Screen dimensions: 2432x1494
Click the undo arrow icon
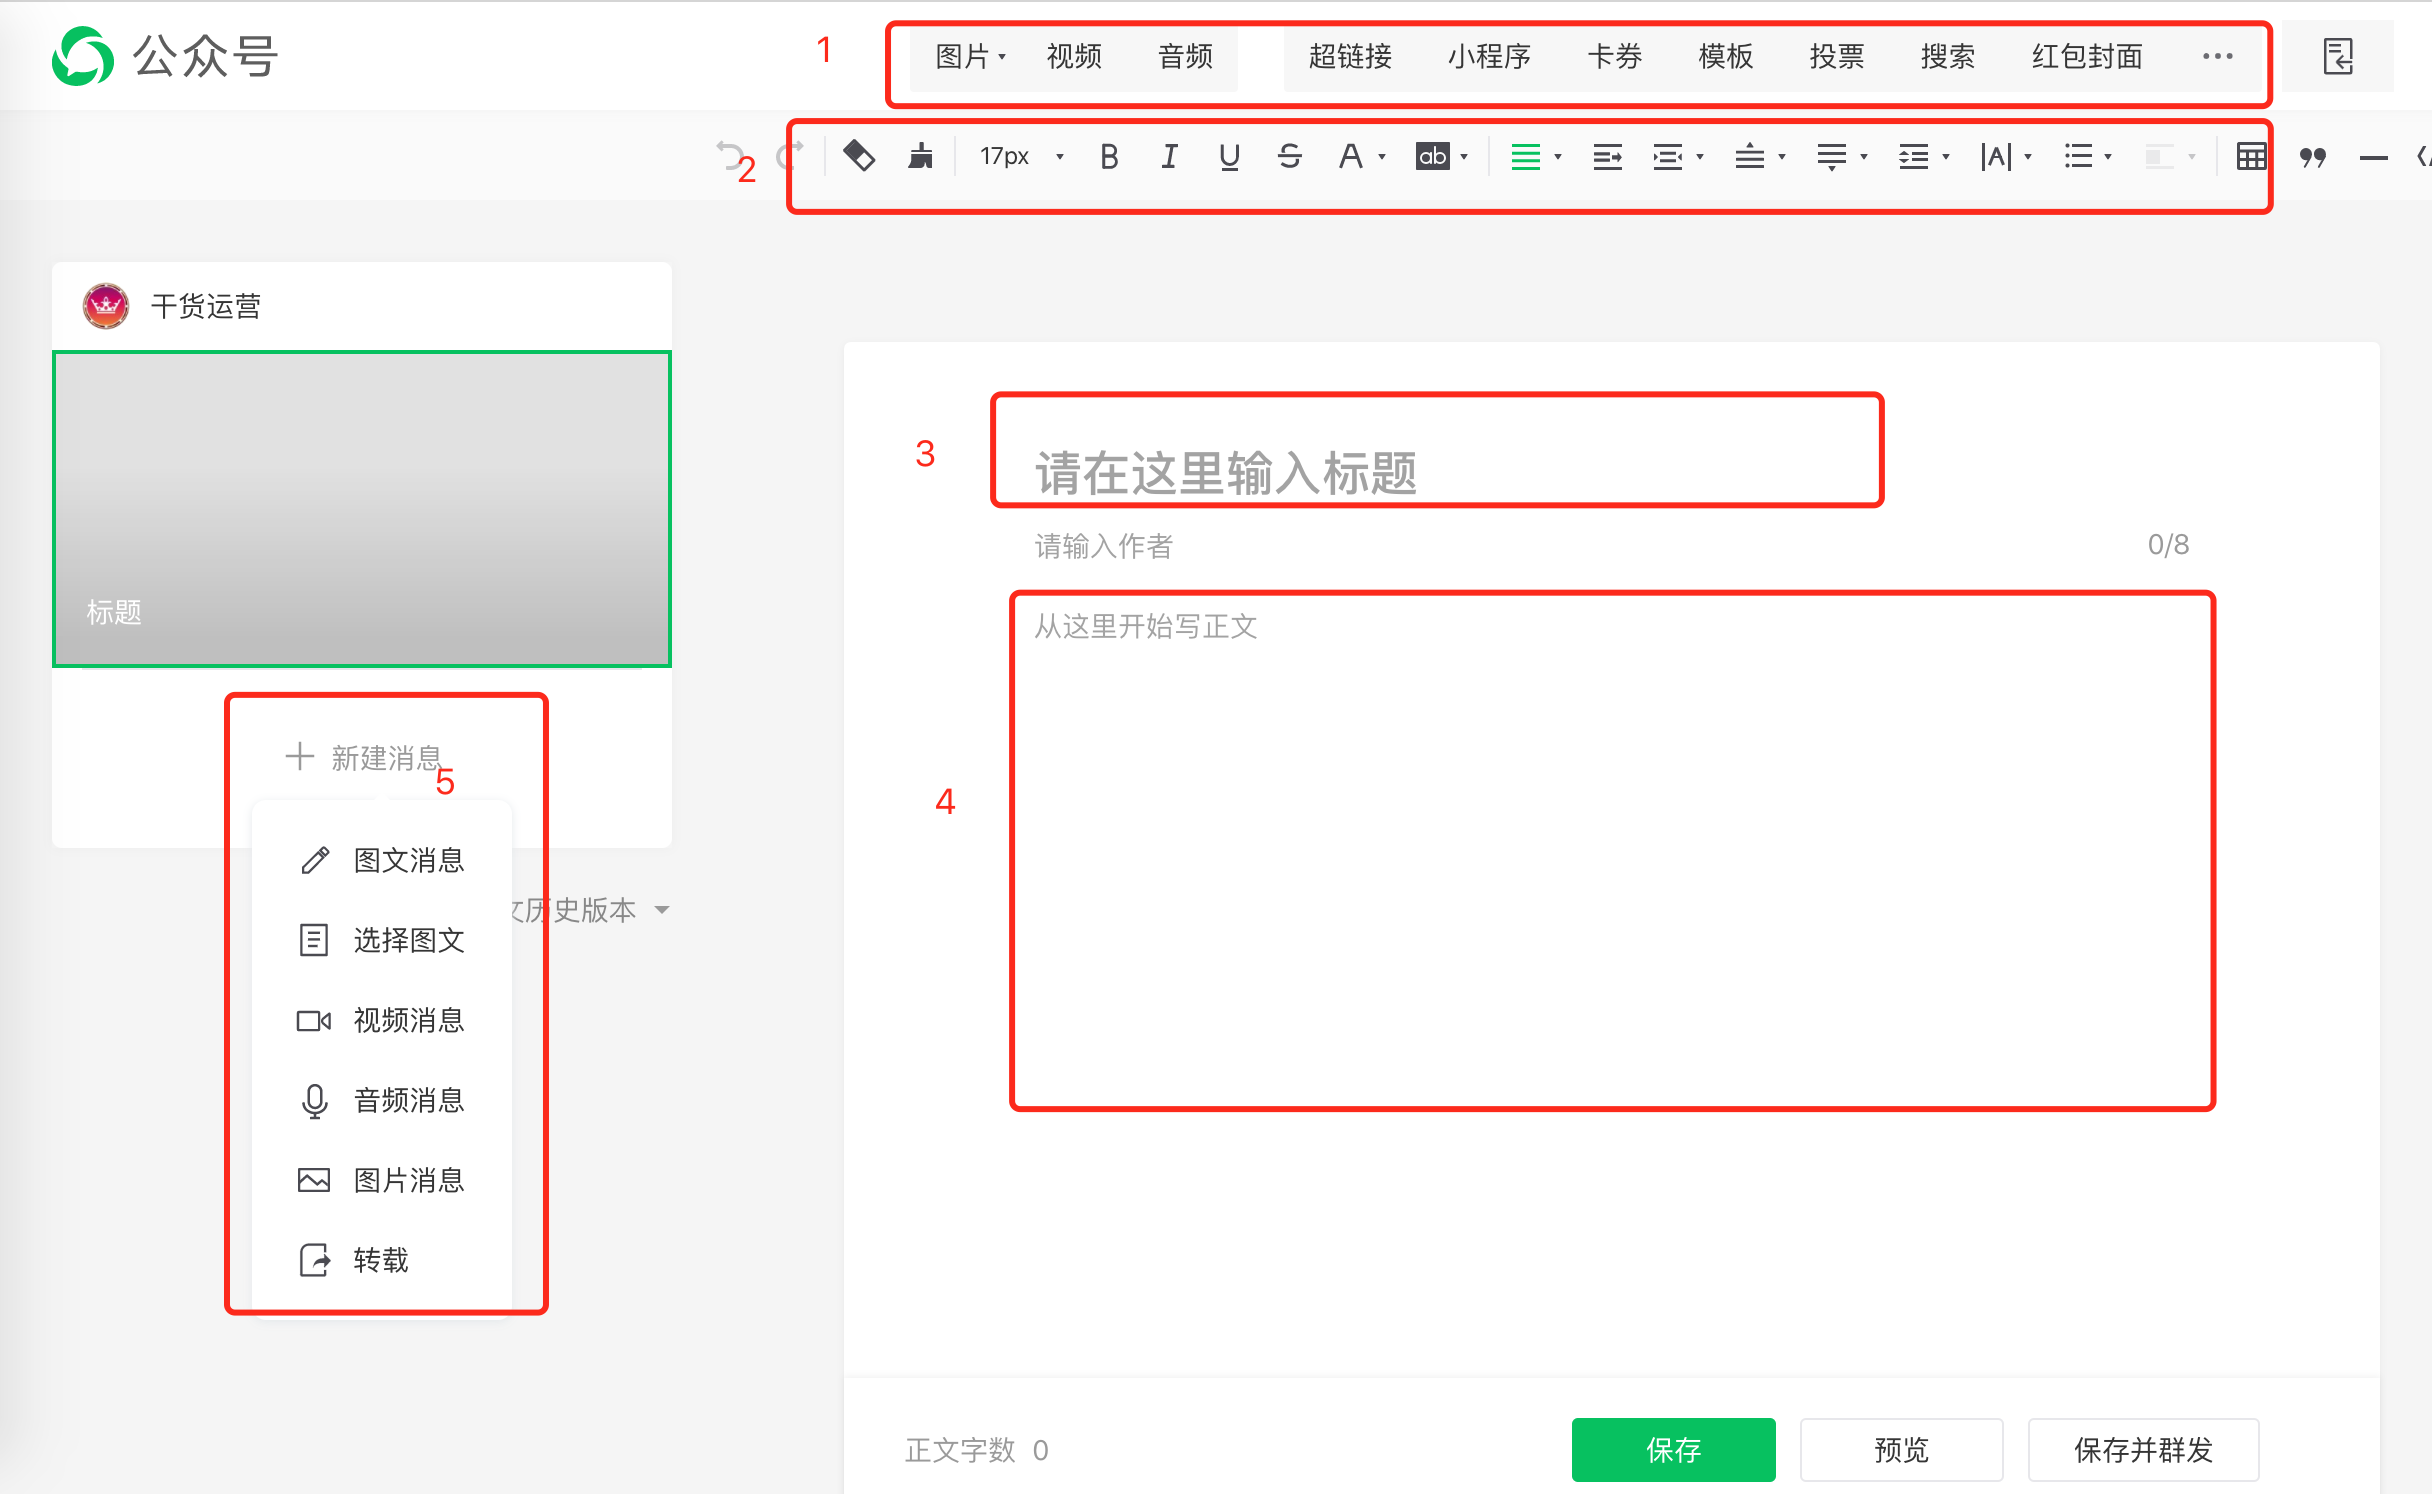[x=729, y=155]
